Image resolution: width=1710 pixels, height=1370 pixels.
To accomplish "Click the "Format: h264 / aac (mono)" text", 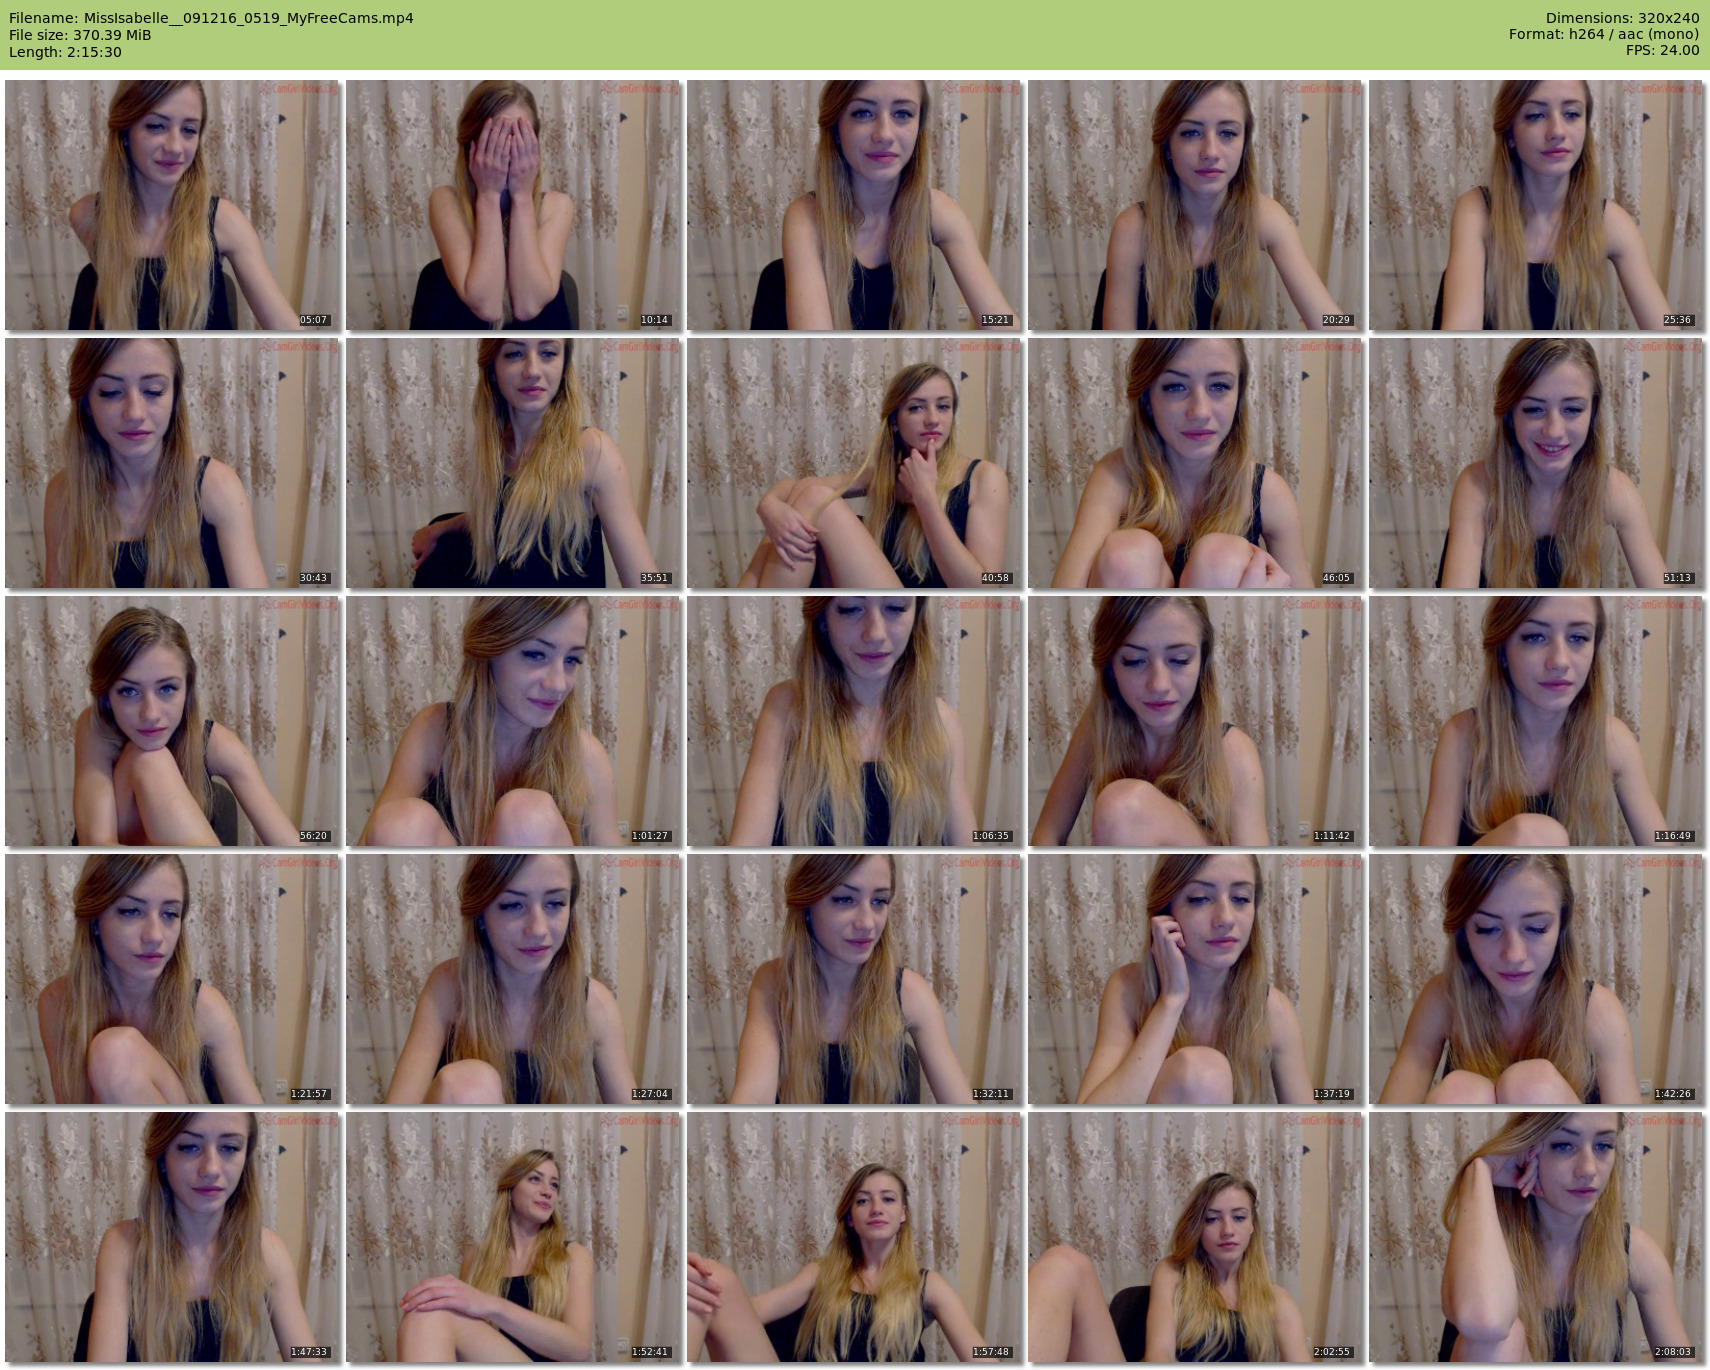I will (x=1604, y=34).
